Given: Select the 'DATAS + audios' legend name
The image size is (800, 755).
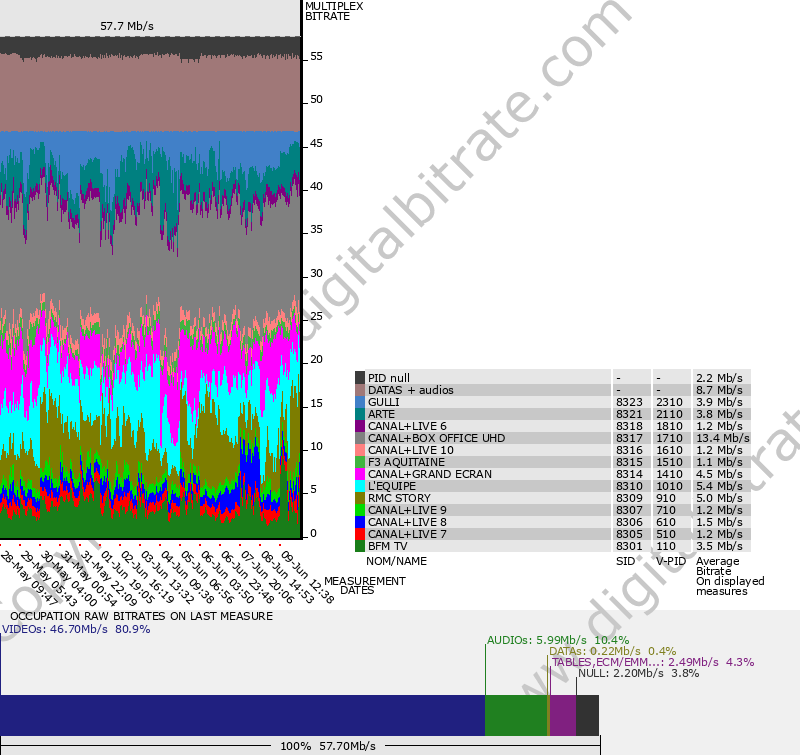Looking at the screenshot, I should (x=411, y=390).
